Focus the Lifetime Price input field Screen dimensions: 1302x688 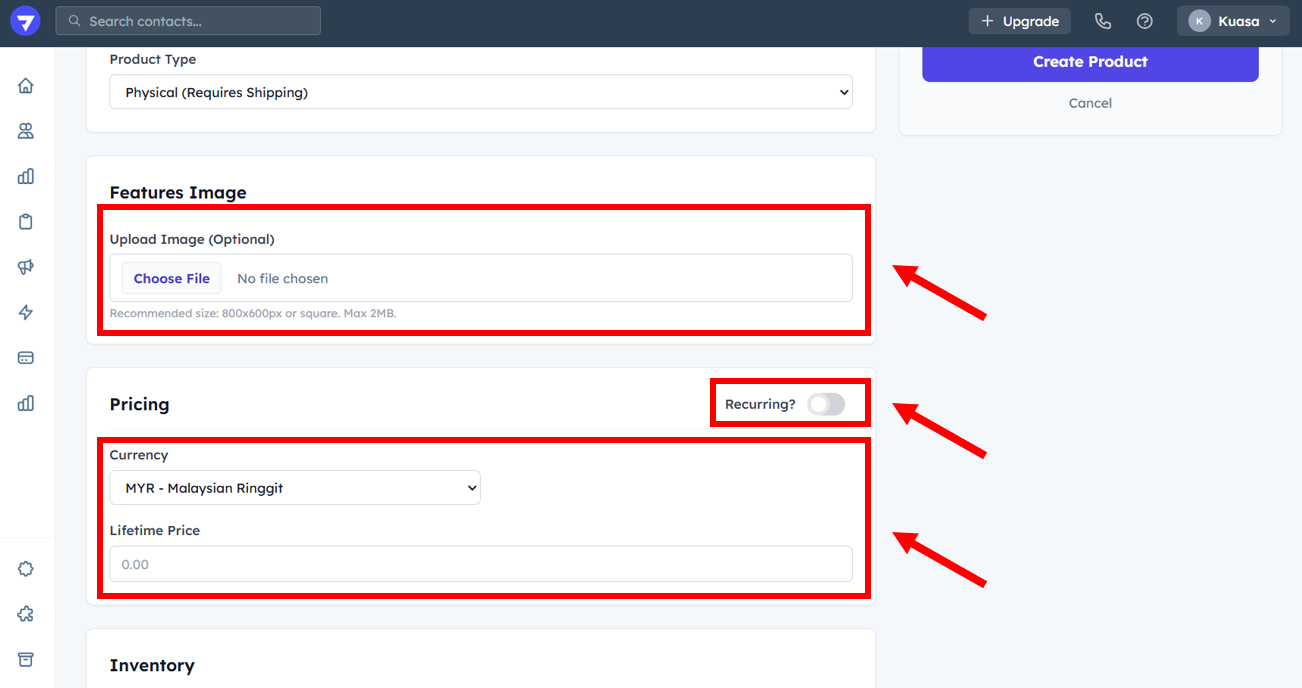pos(480,564)
